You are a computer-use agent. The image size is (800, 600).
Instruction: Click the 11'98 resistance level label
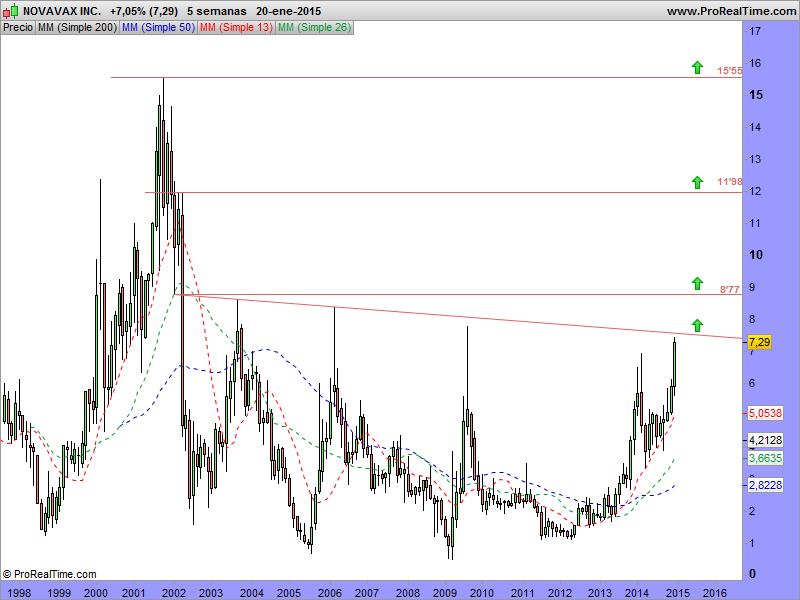point(729,182)
